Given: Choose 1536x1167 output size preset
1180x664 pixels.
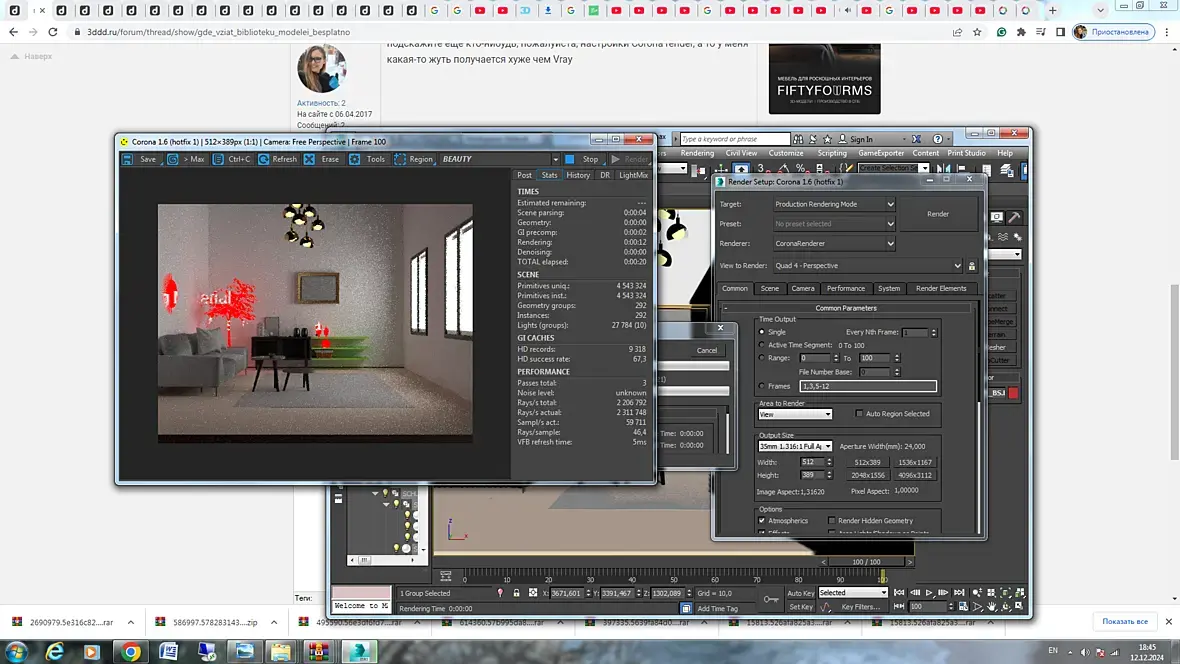Looking at the screenshot, I should tap(914, 462).
